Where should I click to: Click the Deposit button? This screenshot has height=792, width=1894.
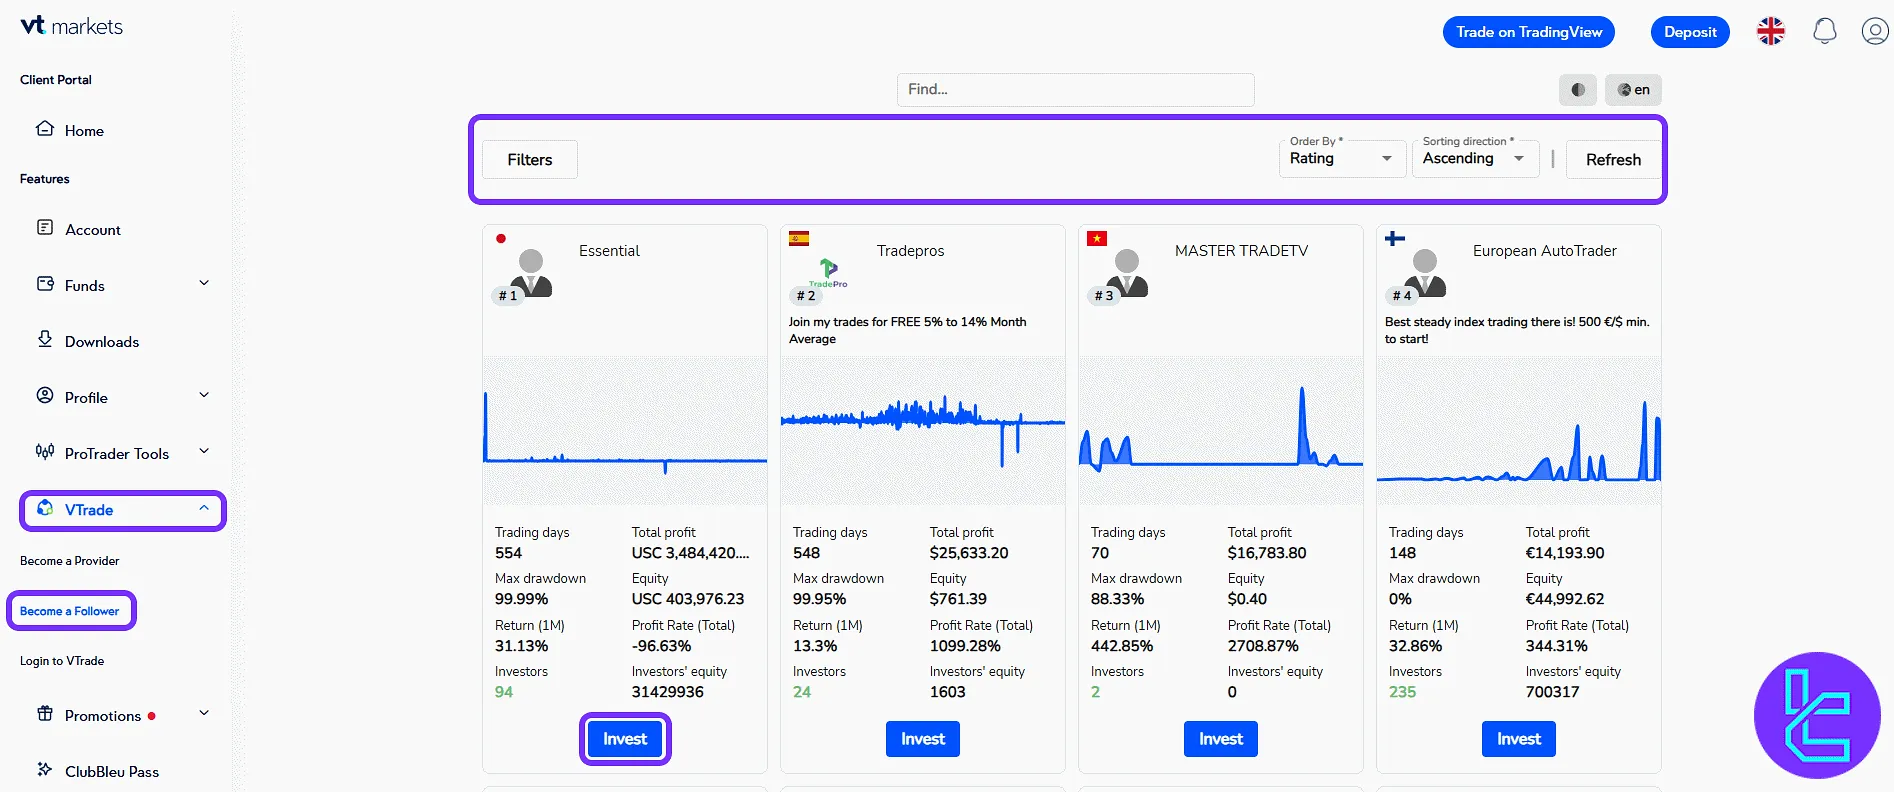click(x=1690, y=32)
